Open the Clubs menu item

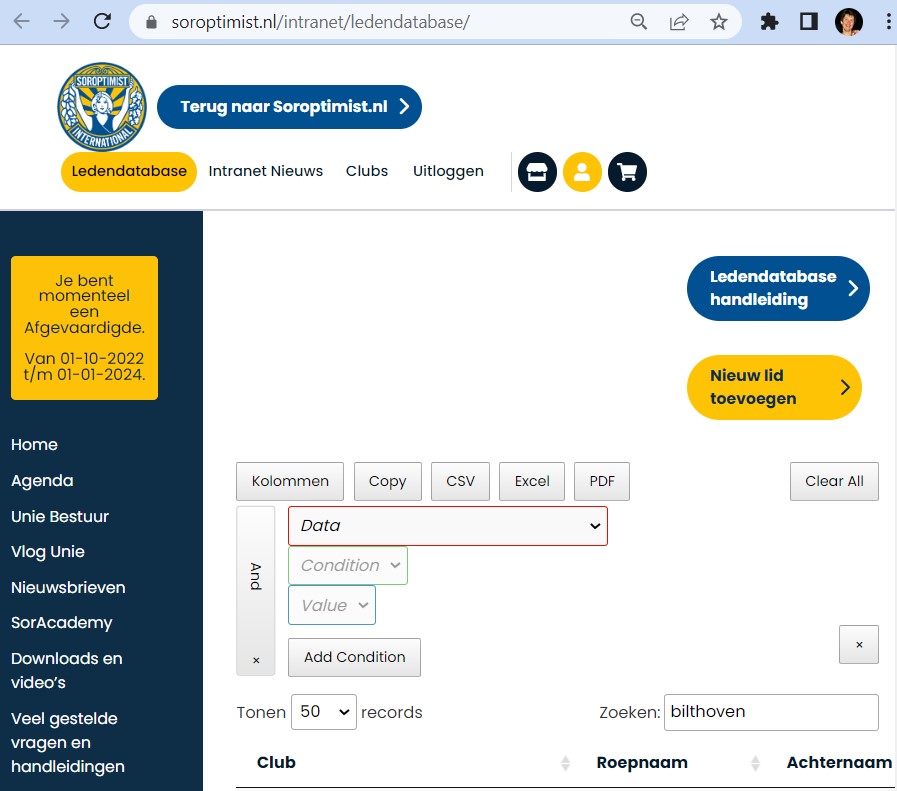(x=367, y=171)
